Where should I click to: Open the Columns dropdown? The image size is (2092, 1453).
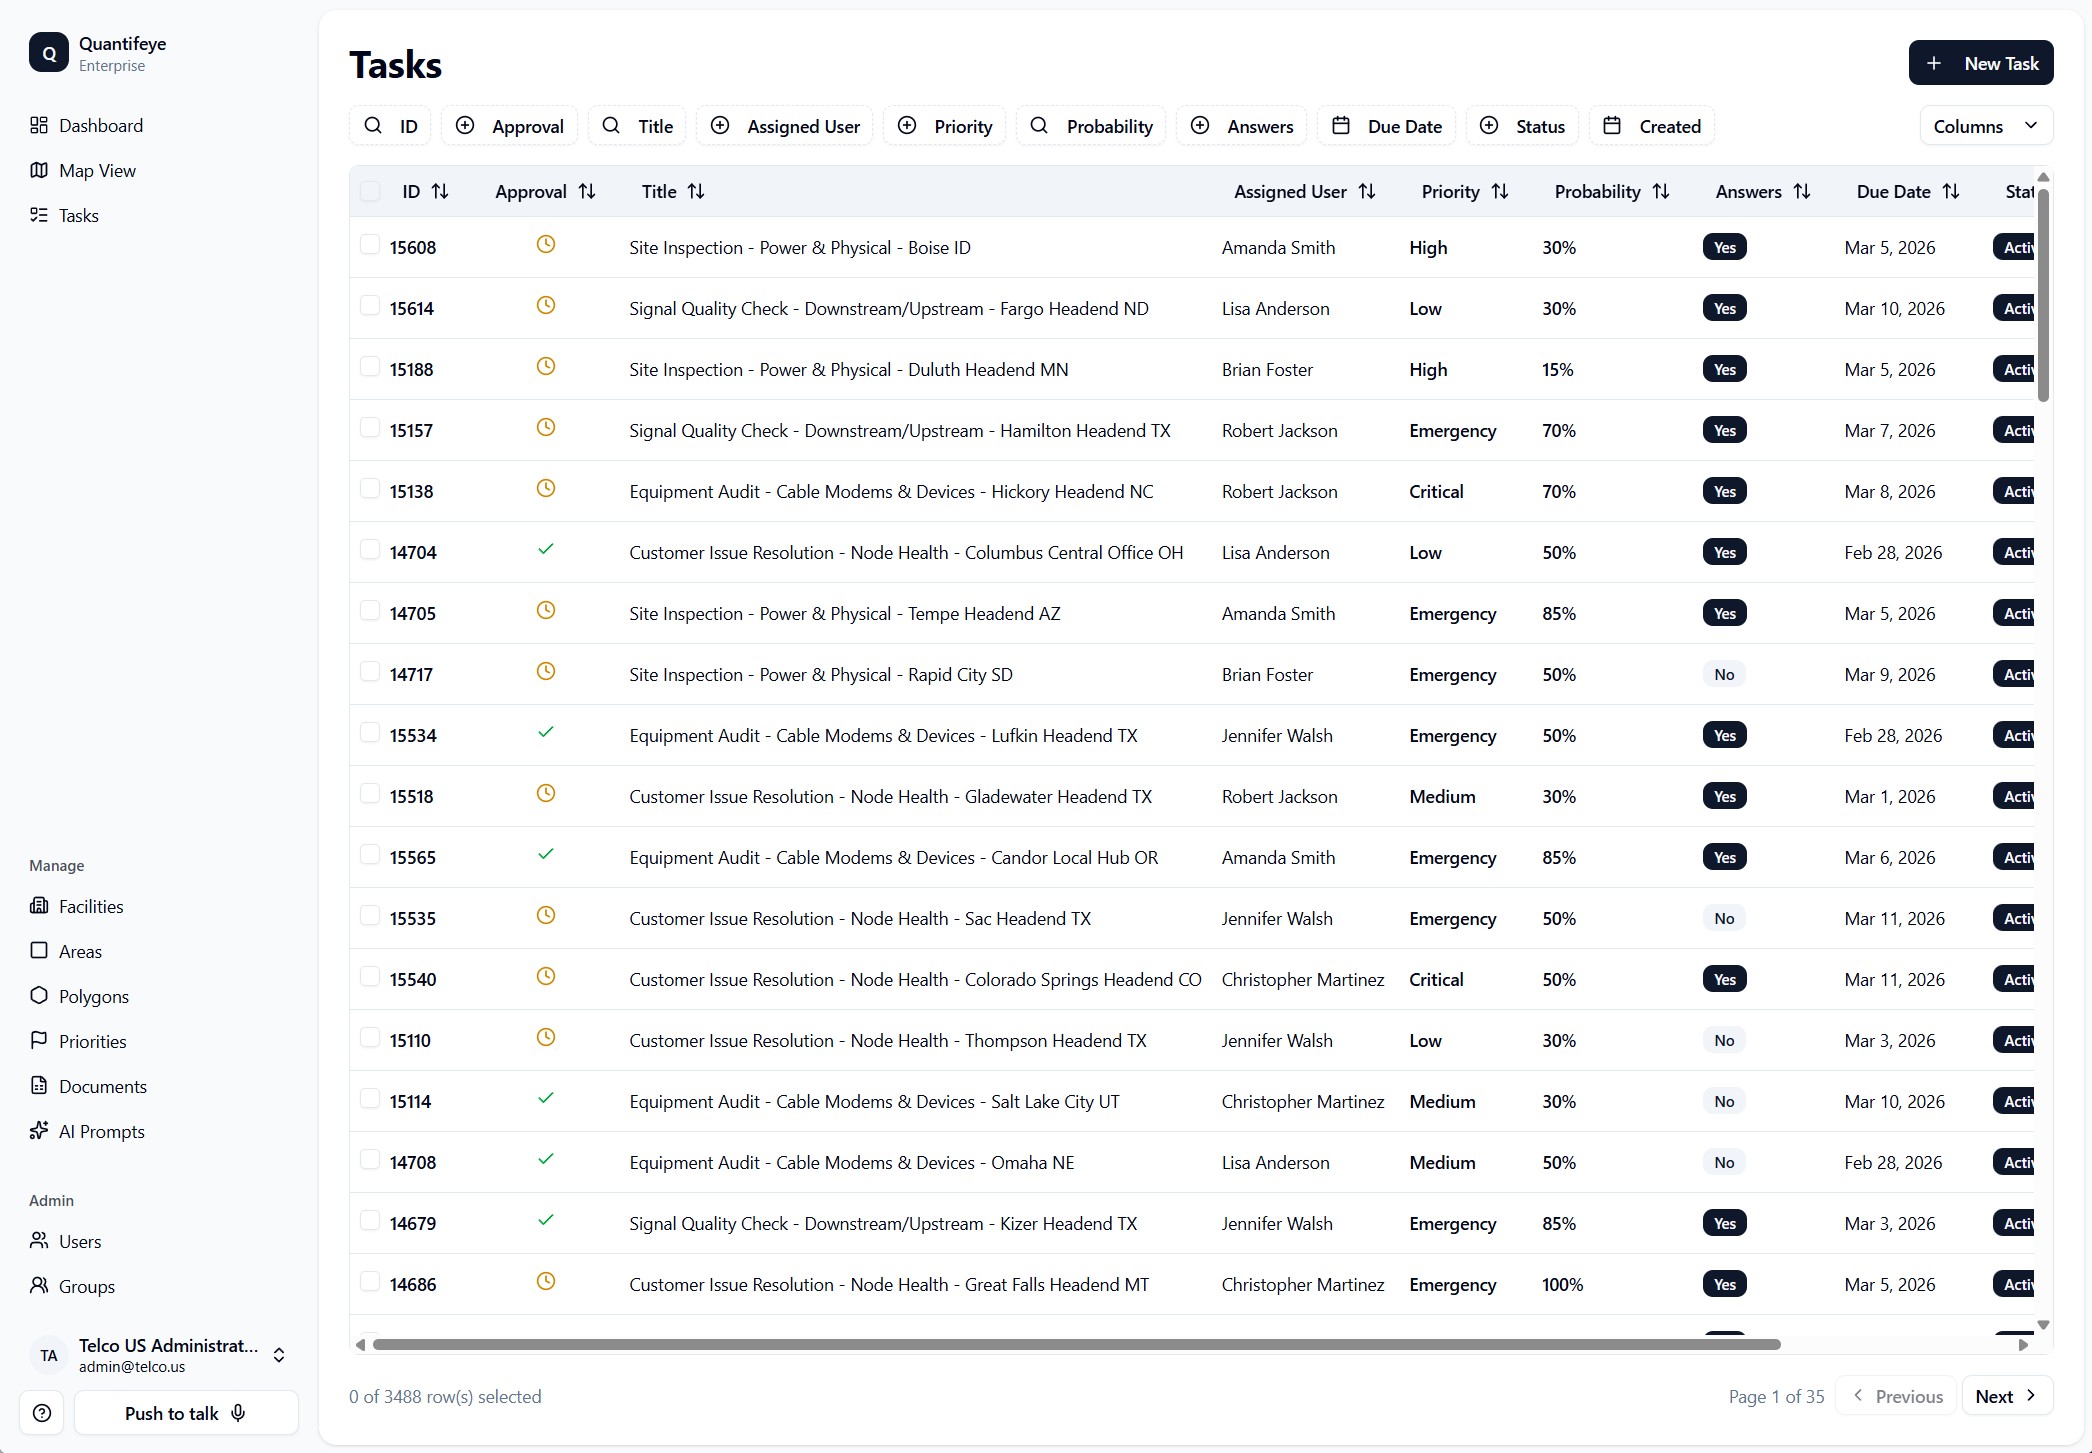[1986, 126]
